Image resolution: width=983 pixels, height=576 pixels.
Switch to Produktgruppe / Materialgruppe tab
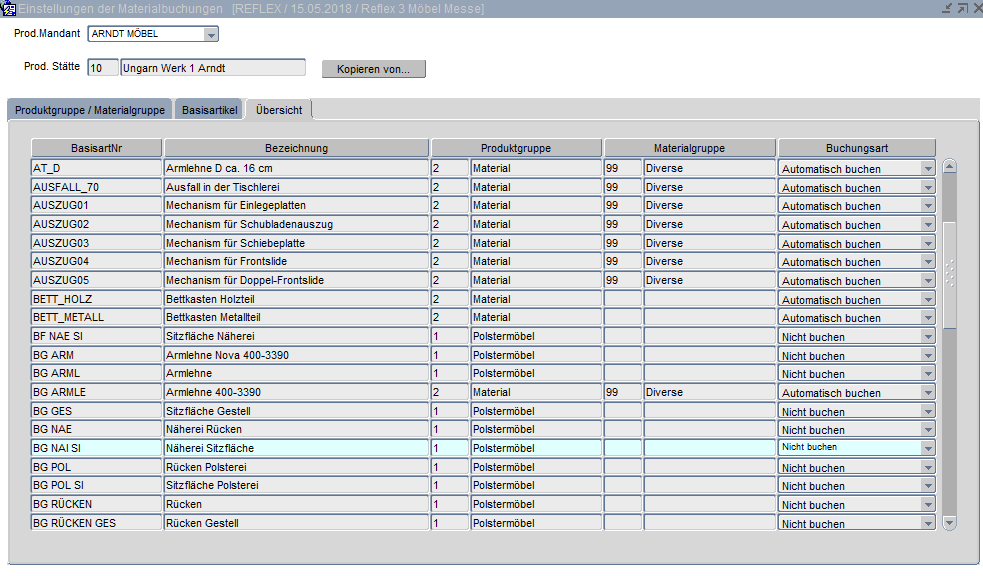89,110
